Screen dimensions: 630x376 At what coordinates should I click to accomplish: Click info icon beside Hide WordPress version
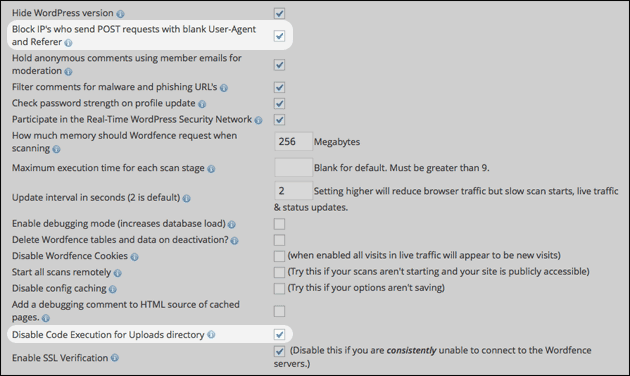point(121,14)
